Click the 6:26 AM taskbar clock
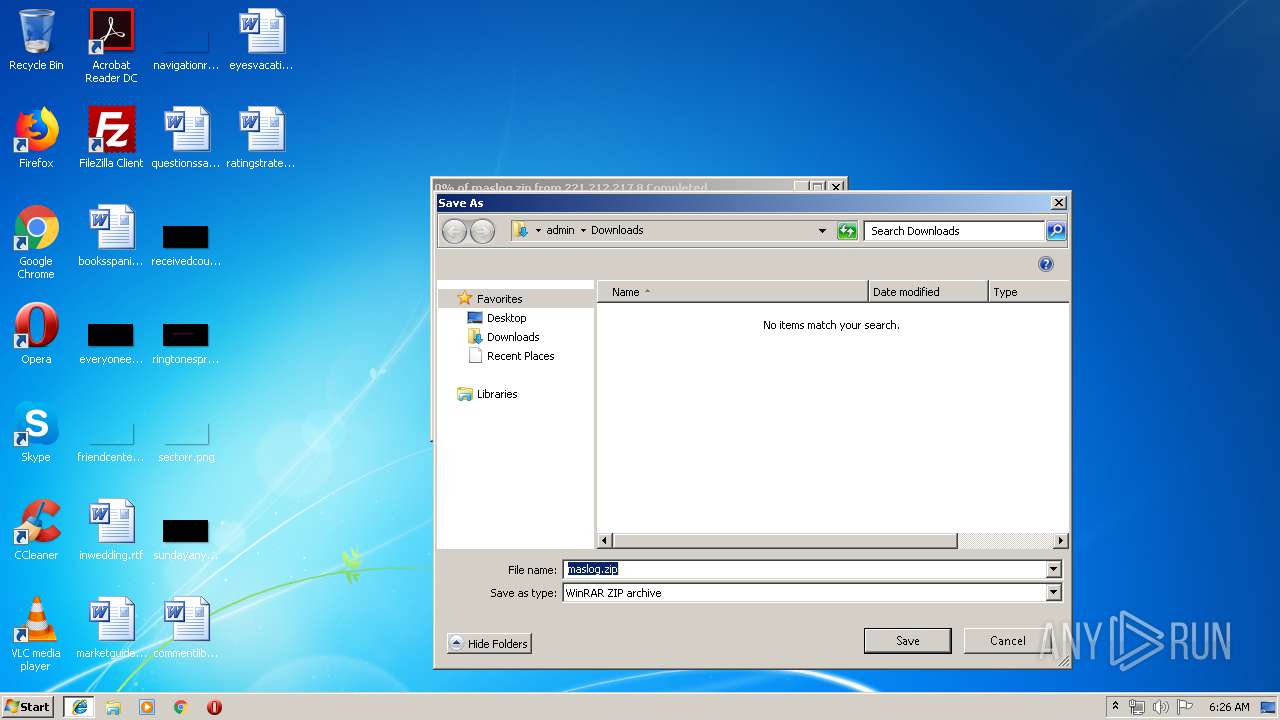This screenshot has width=1280, height=720. pyautogui.click(x=1229, y=707)
